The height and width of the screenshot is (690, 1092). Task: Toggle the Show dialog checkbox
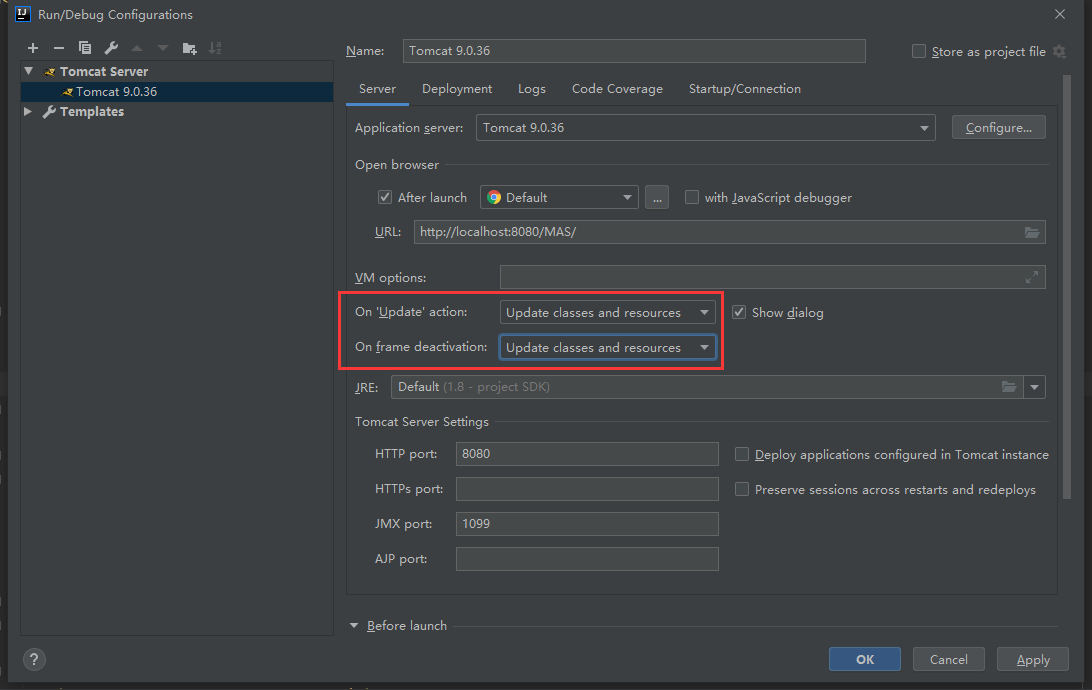(739, 313)
